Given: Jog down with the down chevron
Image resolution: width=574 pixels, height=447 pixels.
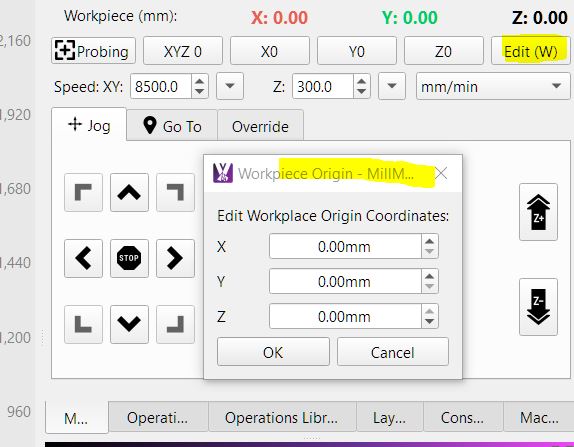Looking at the screenshot, I should point(129,324).
